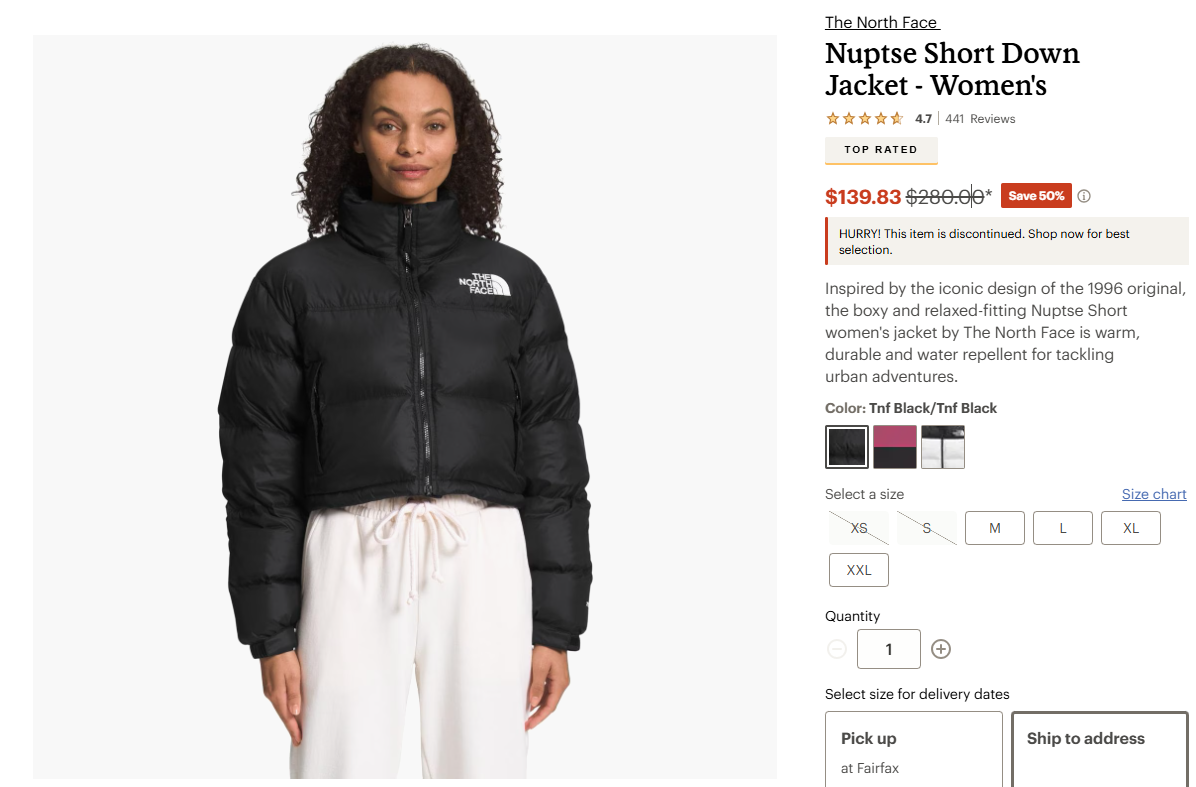Image resolution: width=1196 pixels, height=787 pixels.
Task: Select the Tnf Black color swatch
Action: click(x=847, y=447)
